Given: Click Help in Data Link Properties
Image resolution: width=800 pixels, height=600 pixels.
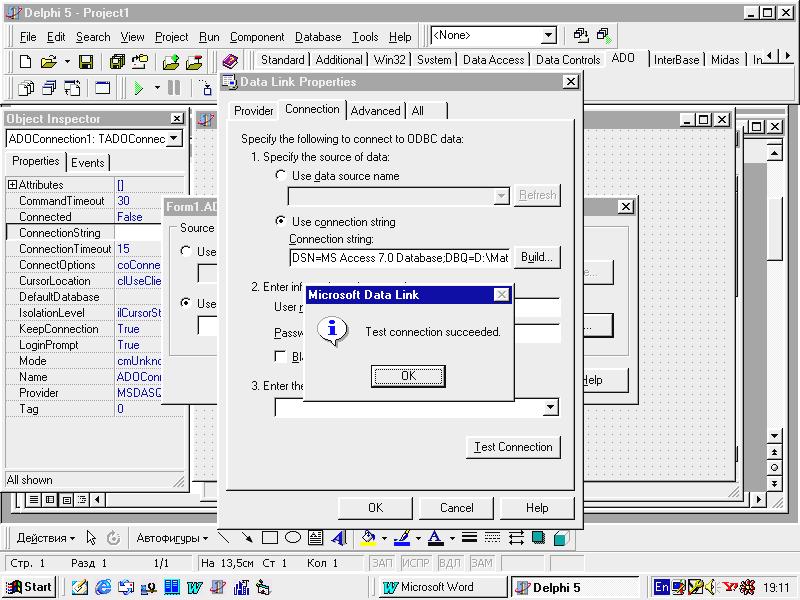Looking at the screenshot, I should [x=537, y=508].
